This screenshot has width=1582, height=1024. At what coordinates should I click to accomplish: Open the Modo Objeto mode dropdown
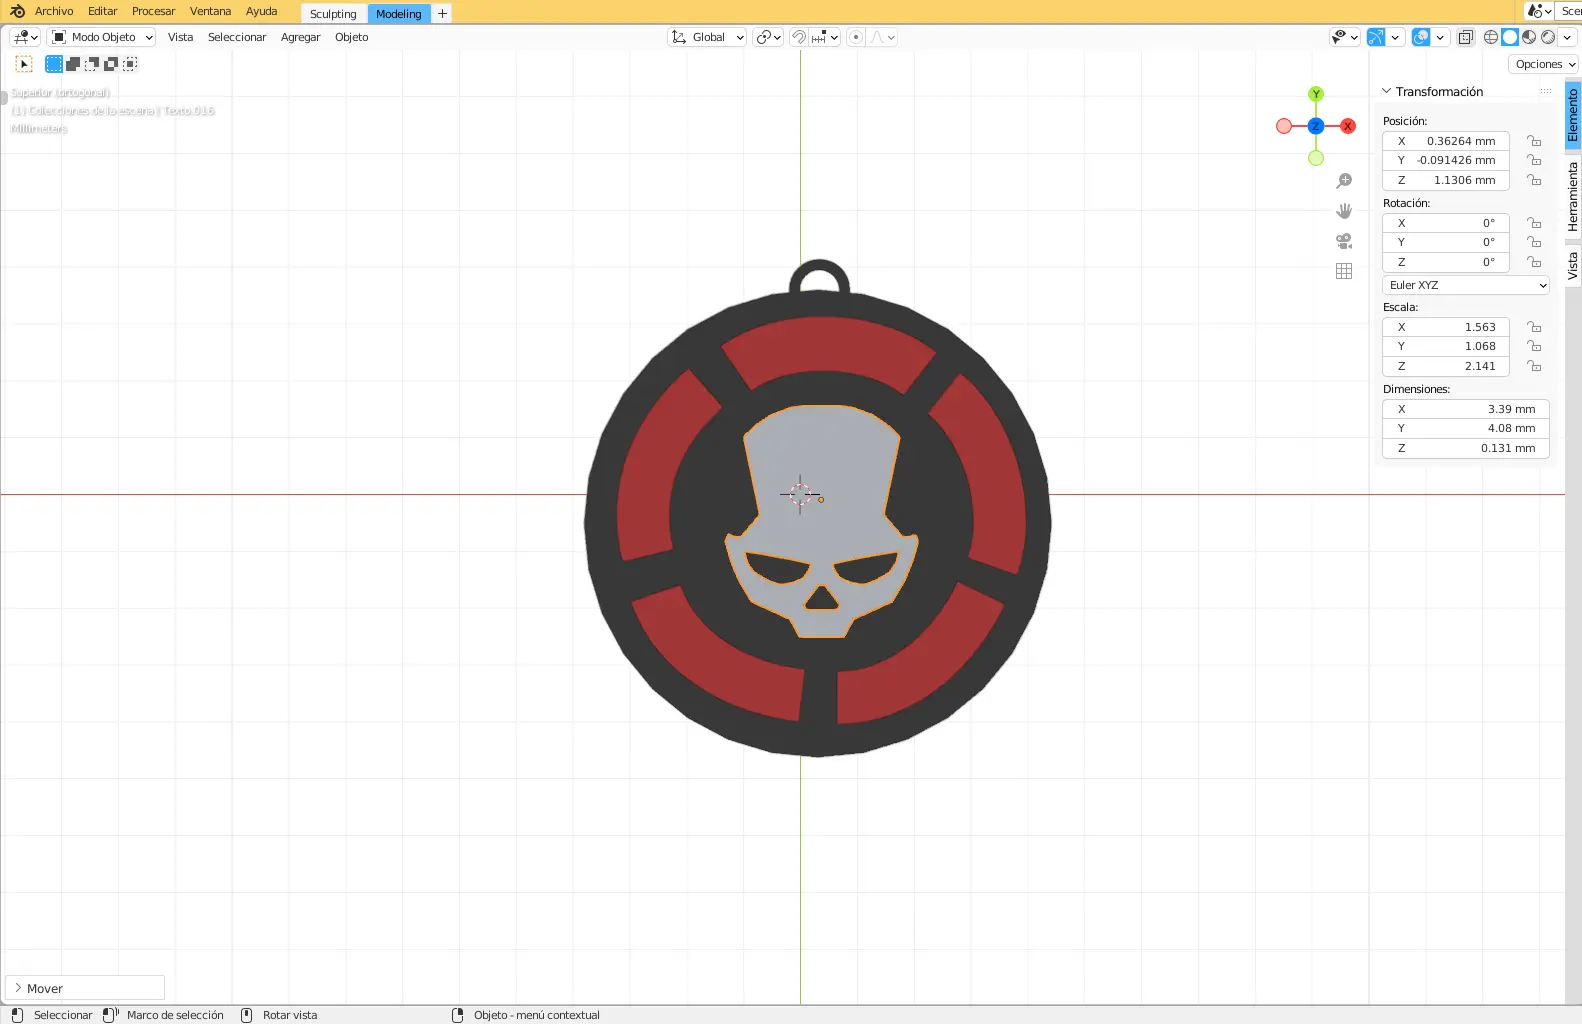pyautogui.click(x=103, y=37)
